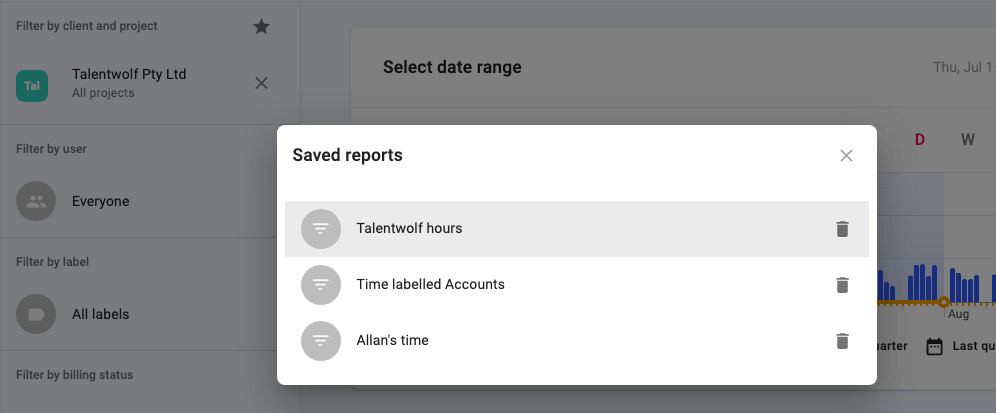The width and height of the screenshot is (996, 413).
Task: Open the Time labelled Accounts report
Action: [x=577, y=285]
